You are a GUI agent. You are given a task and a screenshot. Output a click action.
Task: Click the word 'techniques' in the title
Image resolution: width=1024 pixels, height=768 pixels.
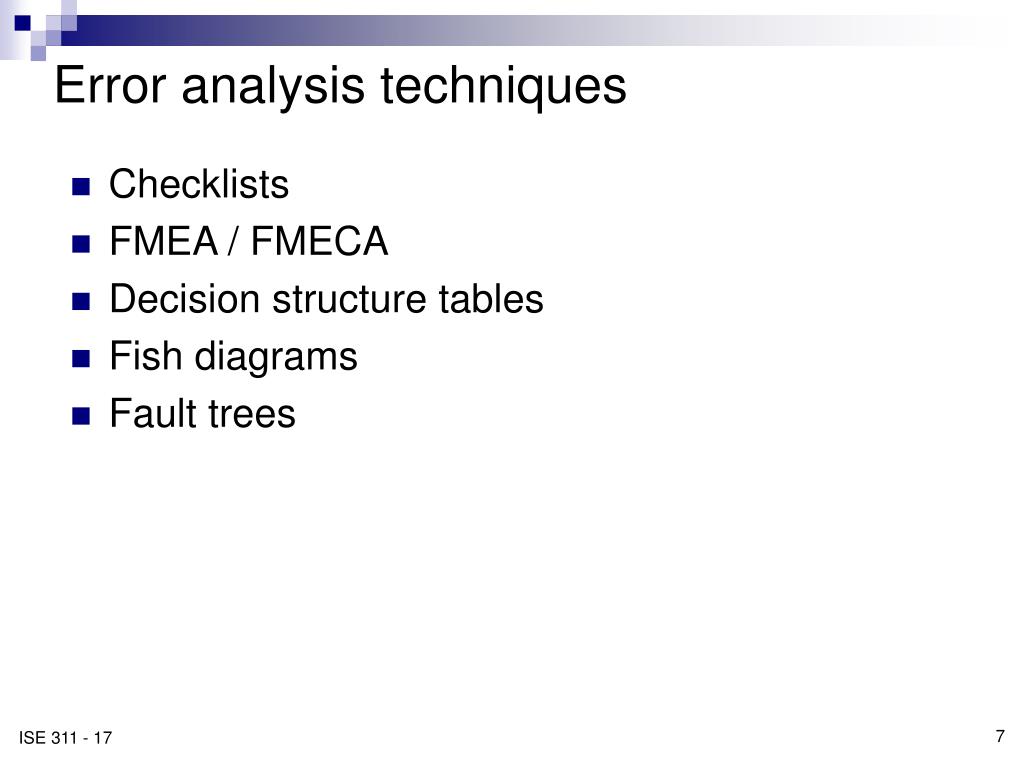click(504, 87)
